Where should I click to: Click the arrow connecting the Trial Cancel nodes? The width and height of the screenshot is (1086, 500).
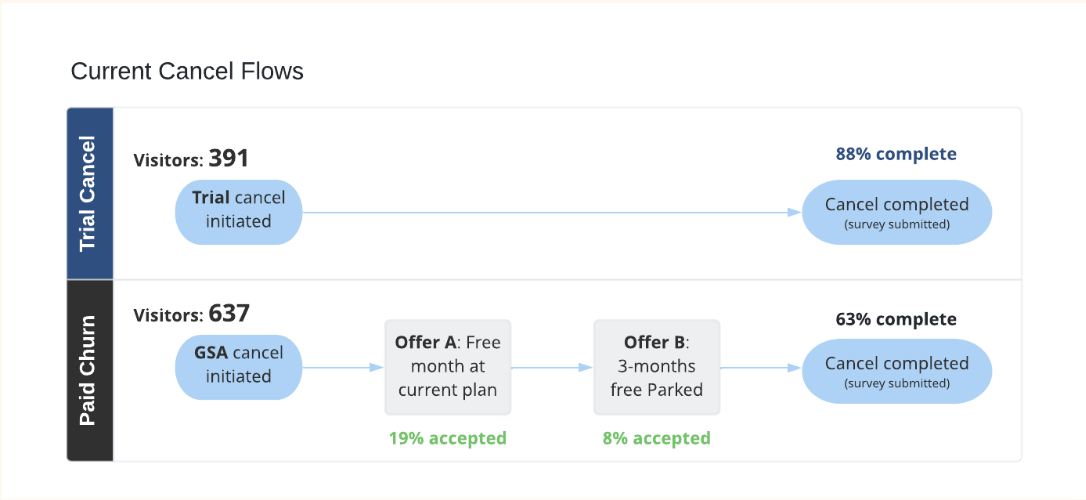click(550, 212)
